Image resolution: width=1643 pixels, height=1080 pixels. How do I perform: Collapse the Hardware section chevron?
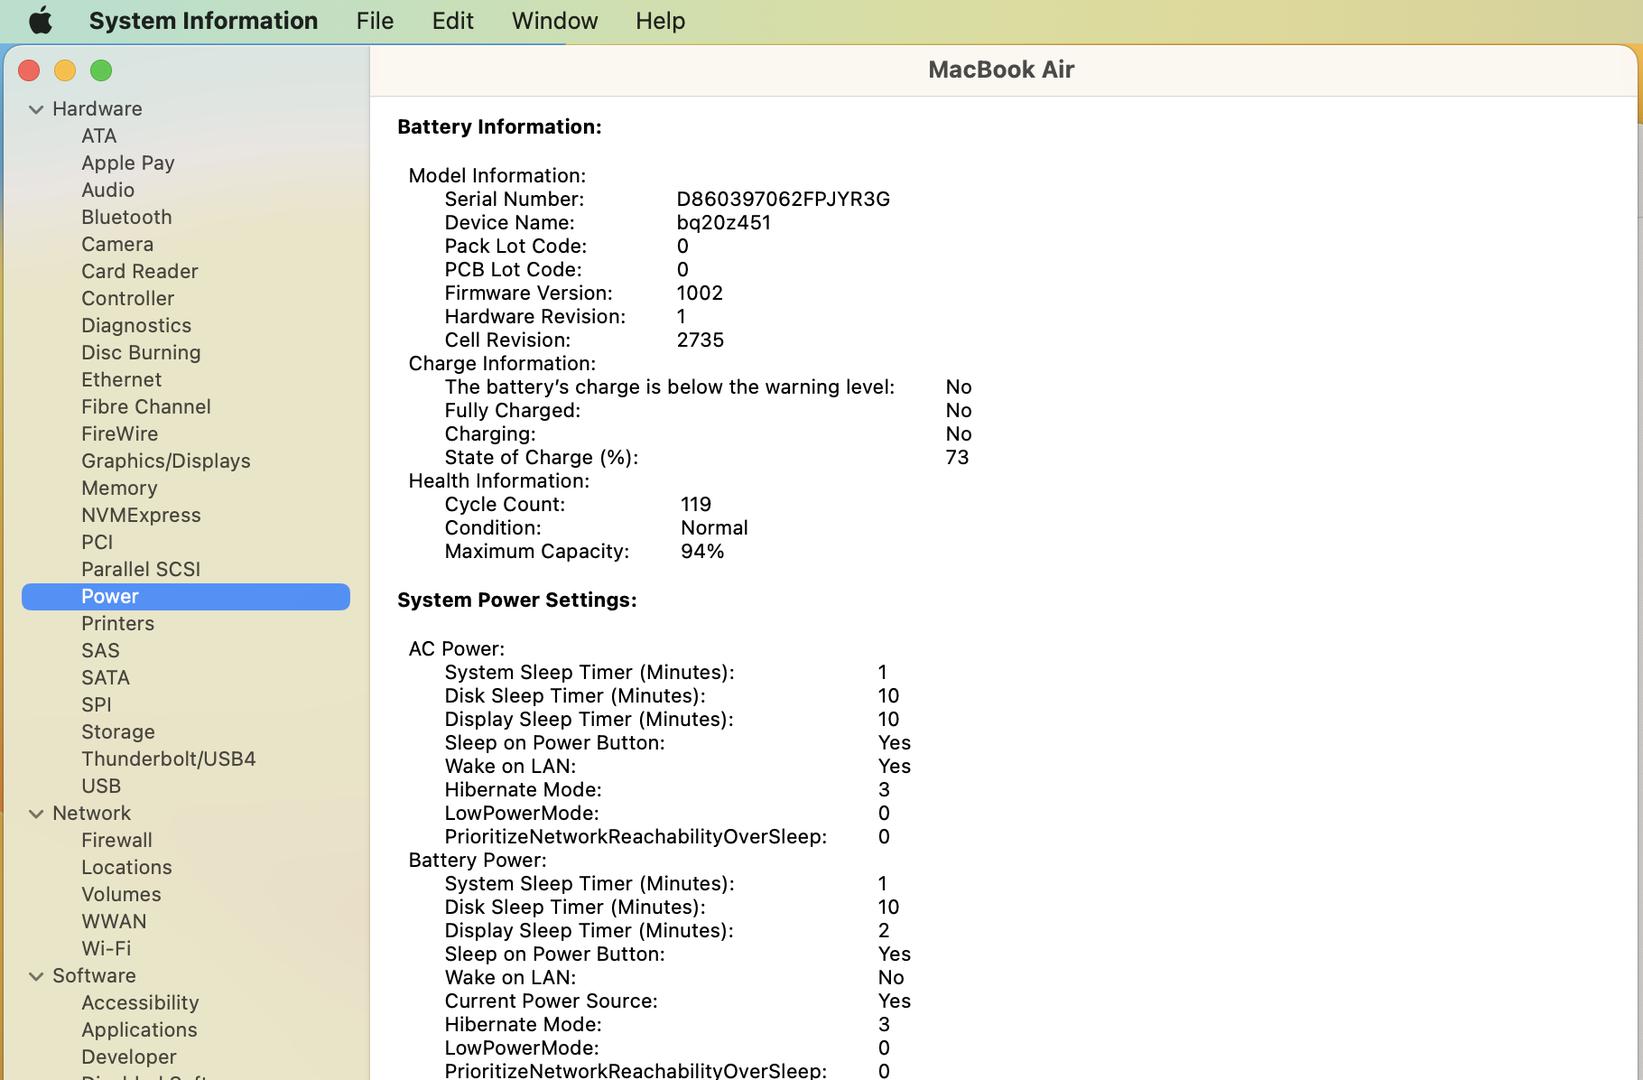coord(36,109)
